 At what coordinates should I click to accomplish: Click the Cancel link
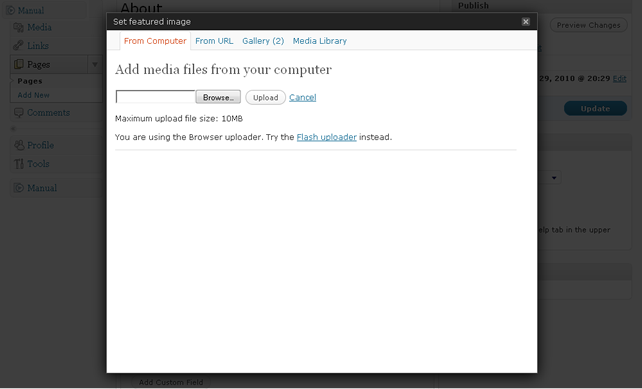click(x=303, y=97)
